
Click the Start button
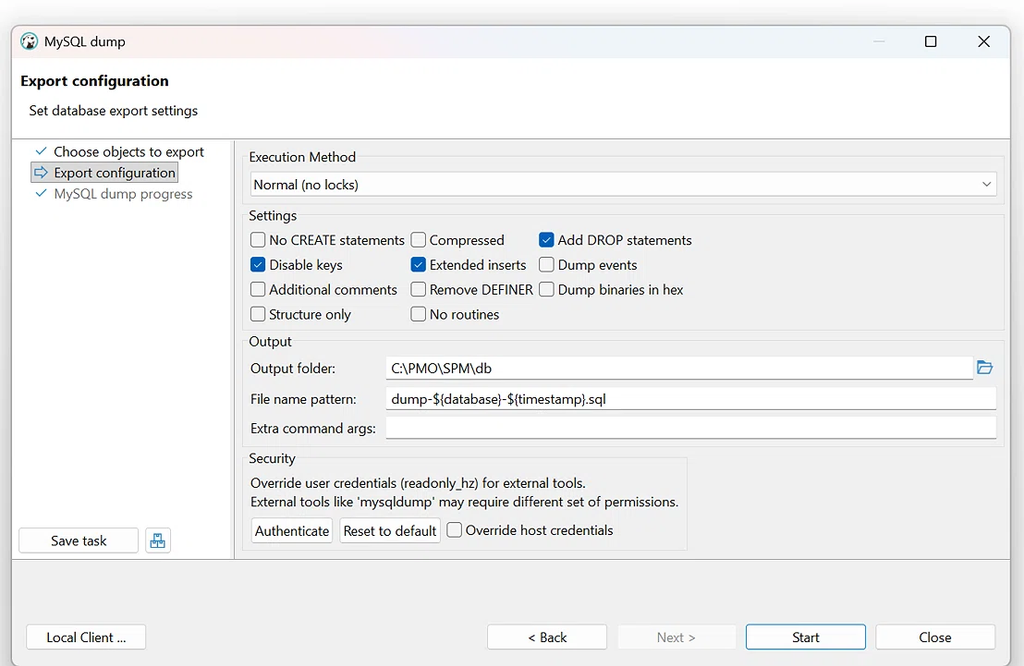point(805,637)
